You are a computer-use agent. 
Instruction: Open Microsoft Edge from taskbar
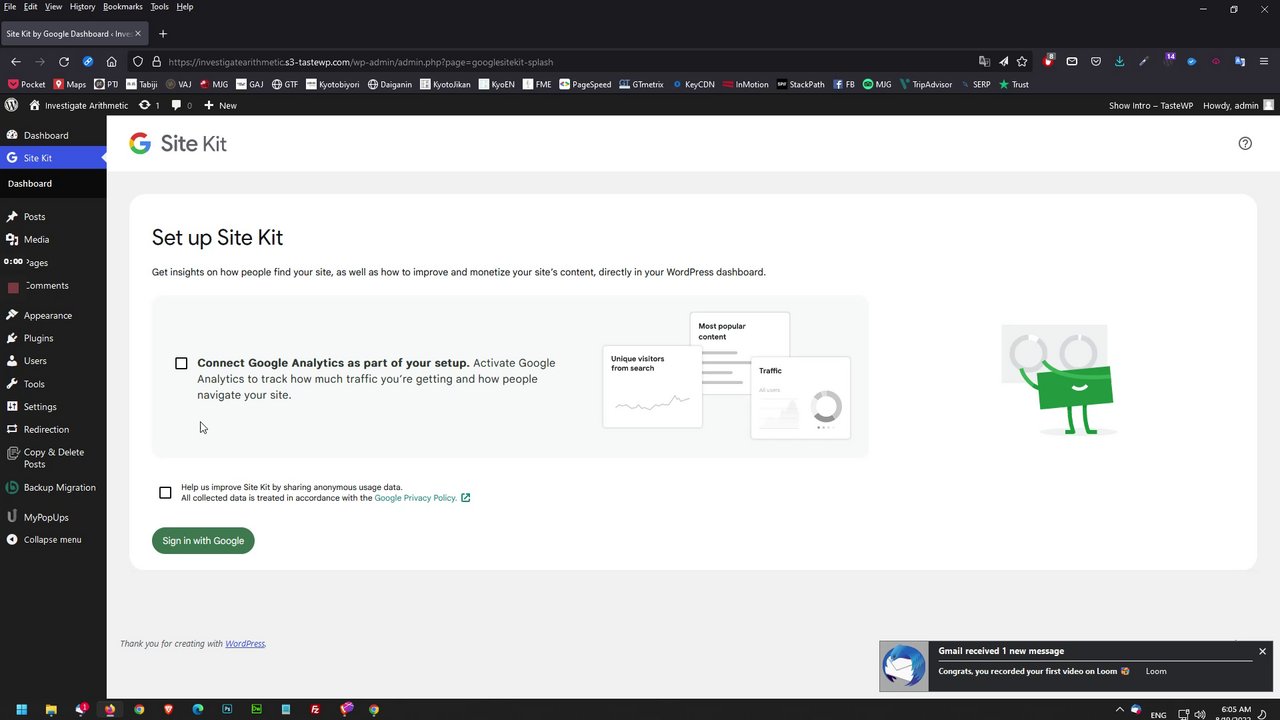[198, 710]
